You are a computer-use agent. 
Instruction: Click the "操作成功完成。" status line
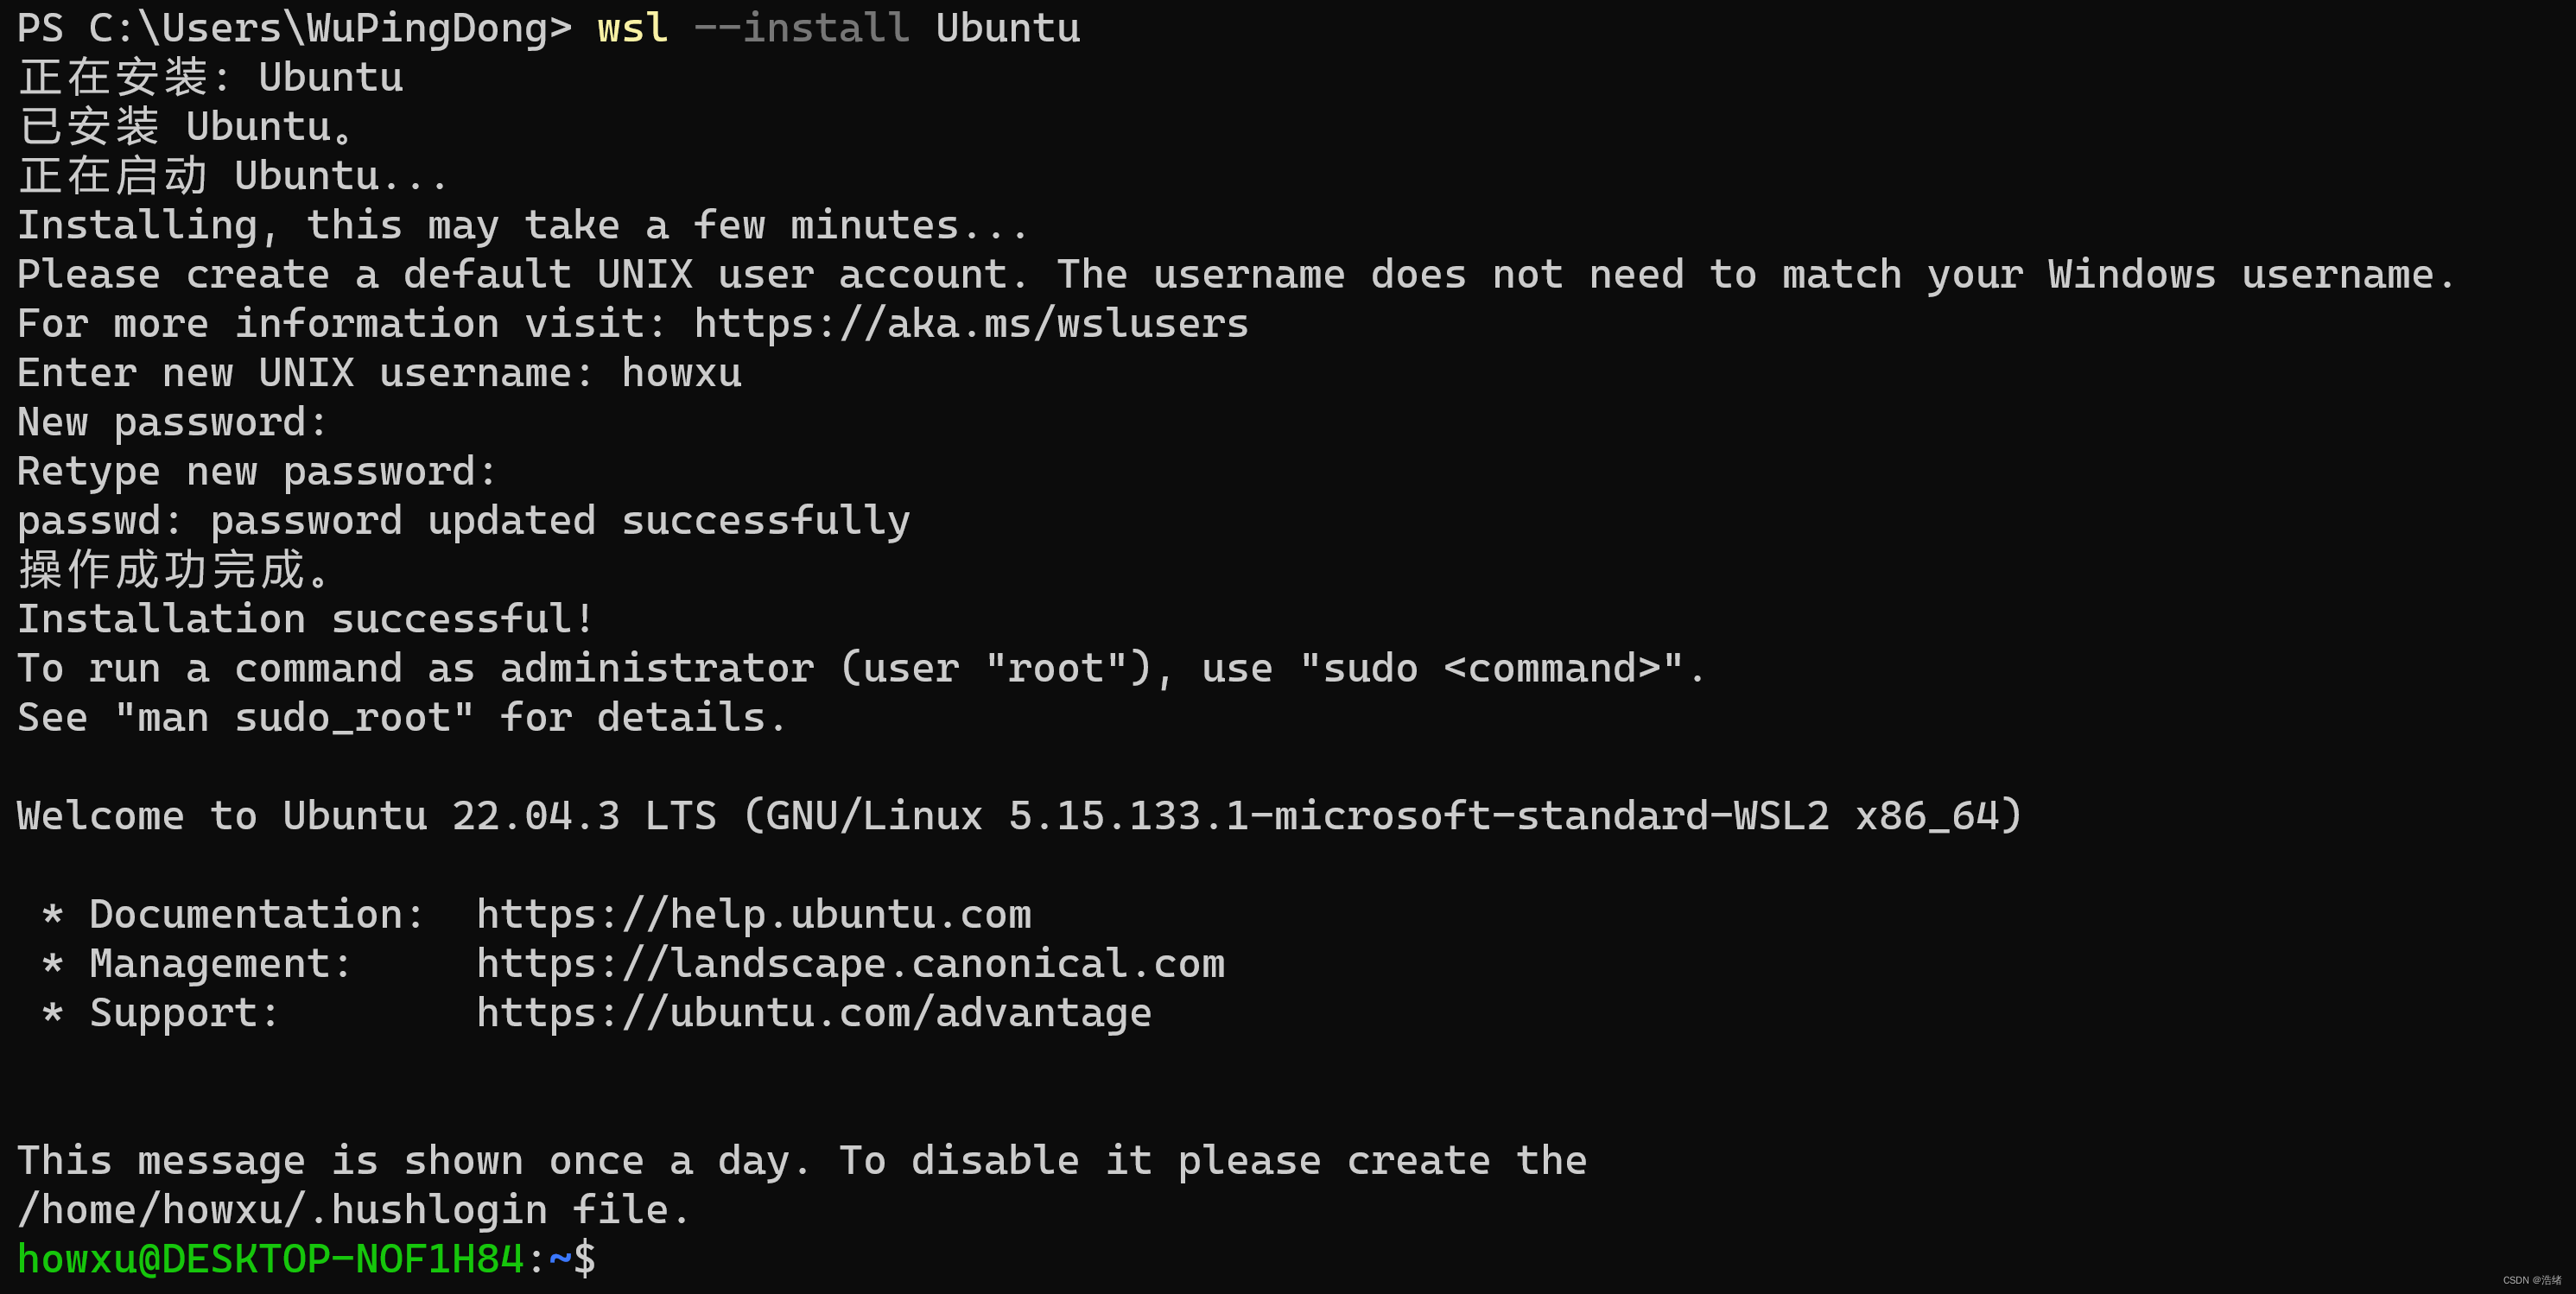coord(173,570)
